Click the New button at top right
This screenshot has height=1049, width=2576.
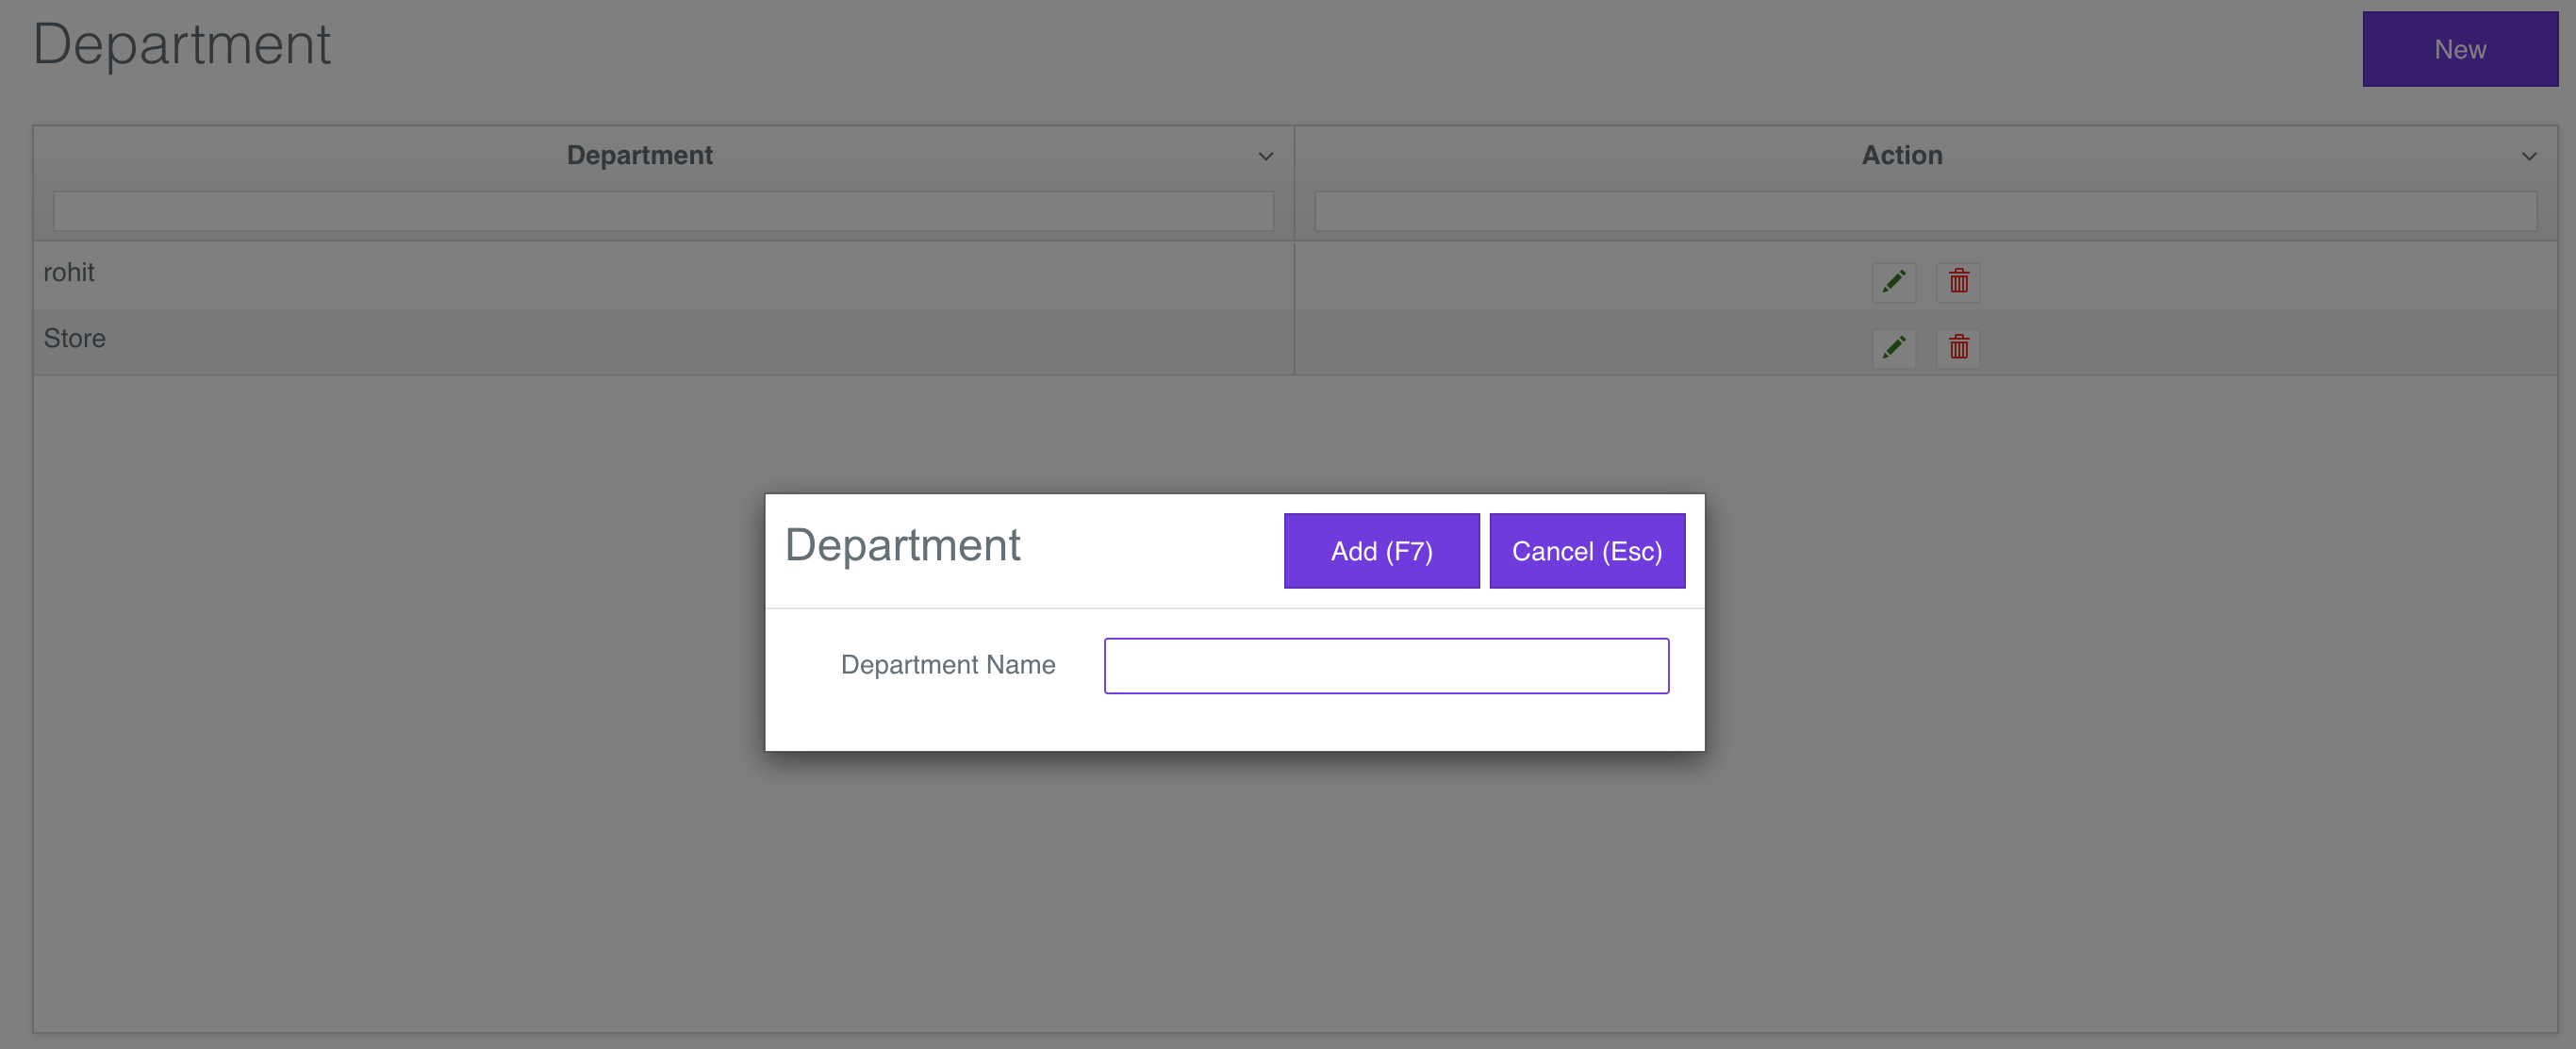(2459, 49)
